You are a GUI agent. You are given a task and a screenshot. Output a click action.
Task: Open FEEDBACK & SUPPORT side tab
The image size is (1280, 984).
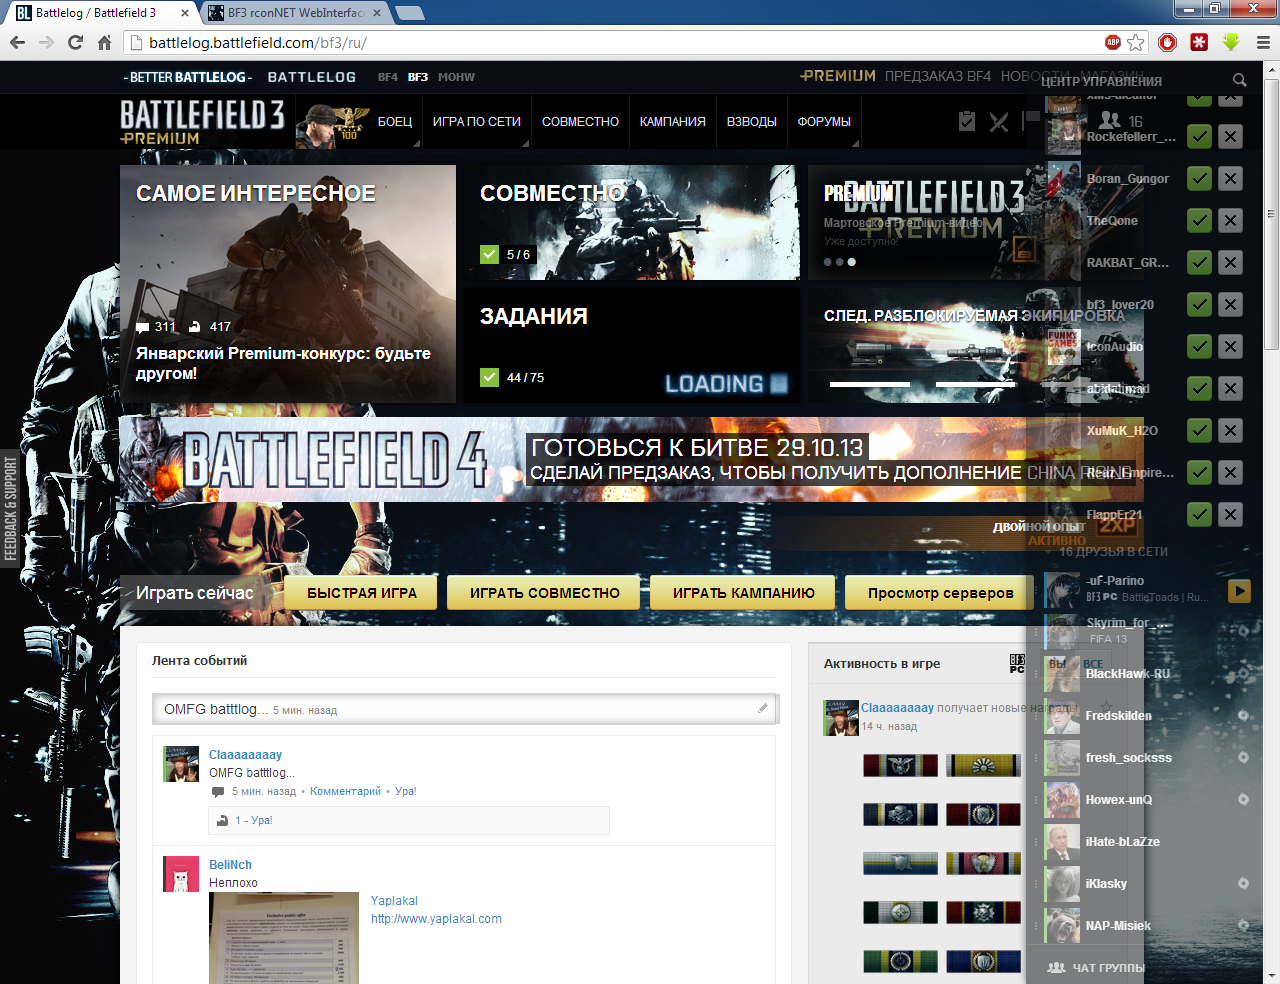click(x=11, y=509)
